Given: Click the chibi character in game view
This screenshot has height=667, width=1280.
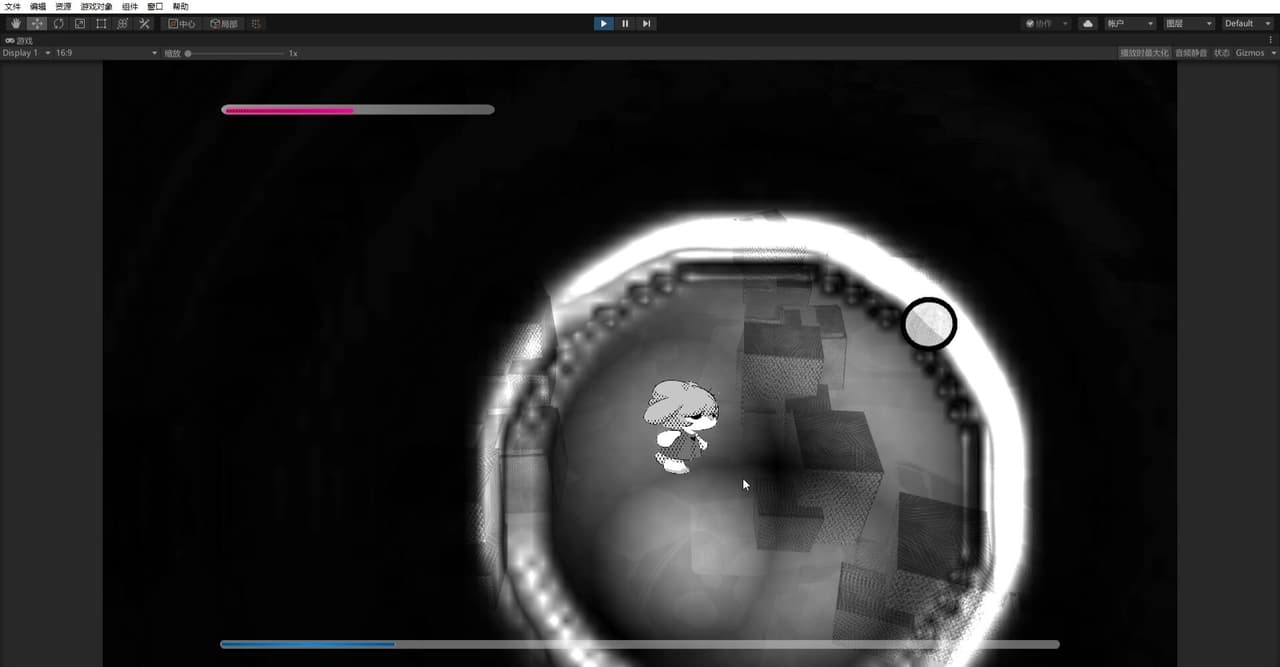Looking at the screenshot, I should pyautogui.click(x=682, y=426).
